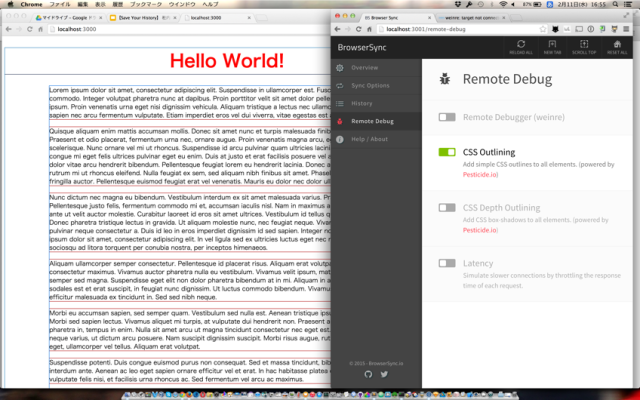Screen dimensions: 640x400
Task: Open Sync Options in the sidebar
Action: 368,85
